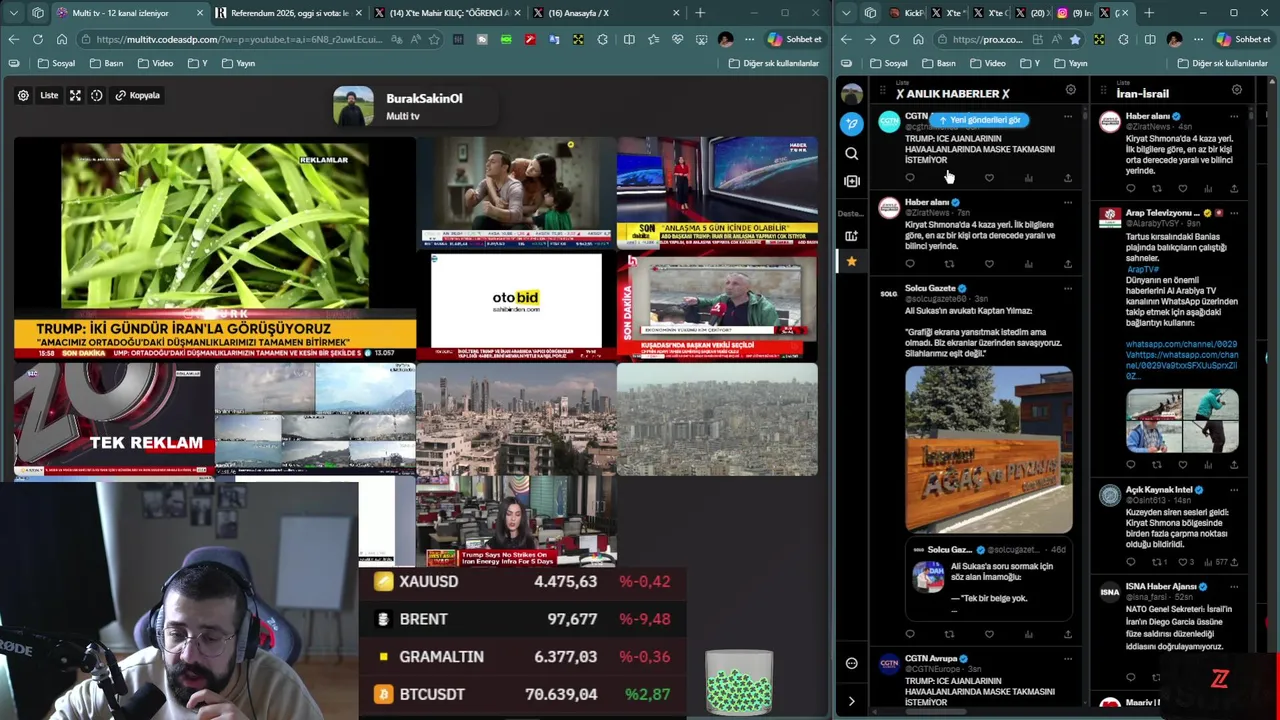Click the Kopyala link button
This screenshot has height=720, width=1280.
[138, 95]
